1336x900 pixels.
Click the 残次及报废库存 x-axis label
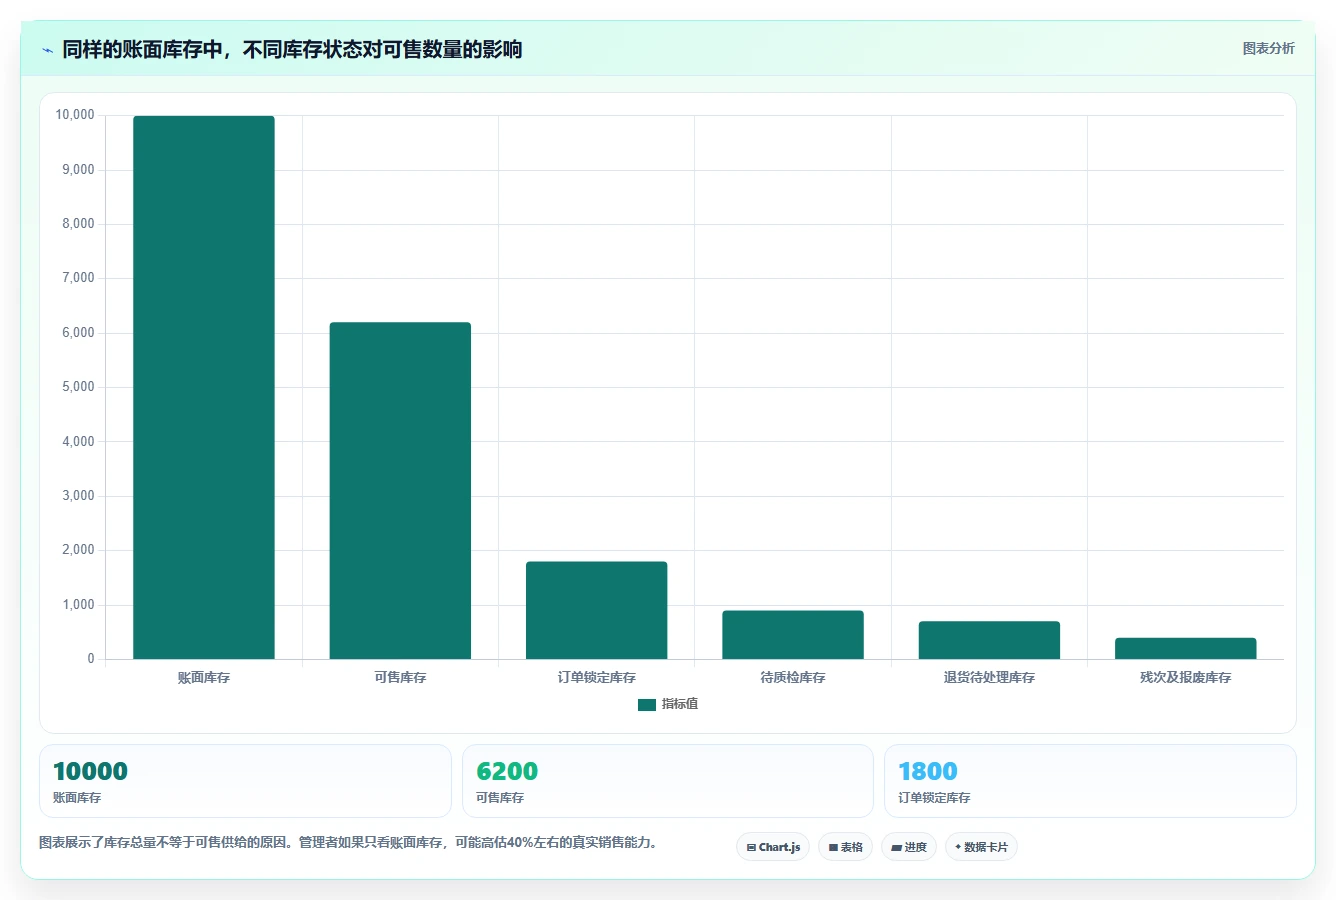tap(1185, 678)
